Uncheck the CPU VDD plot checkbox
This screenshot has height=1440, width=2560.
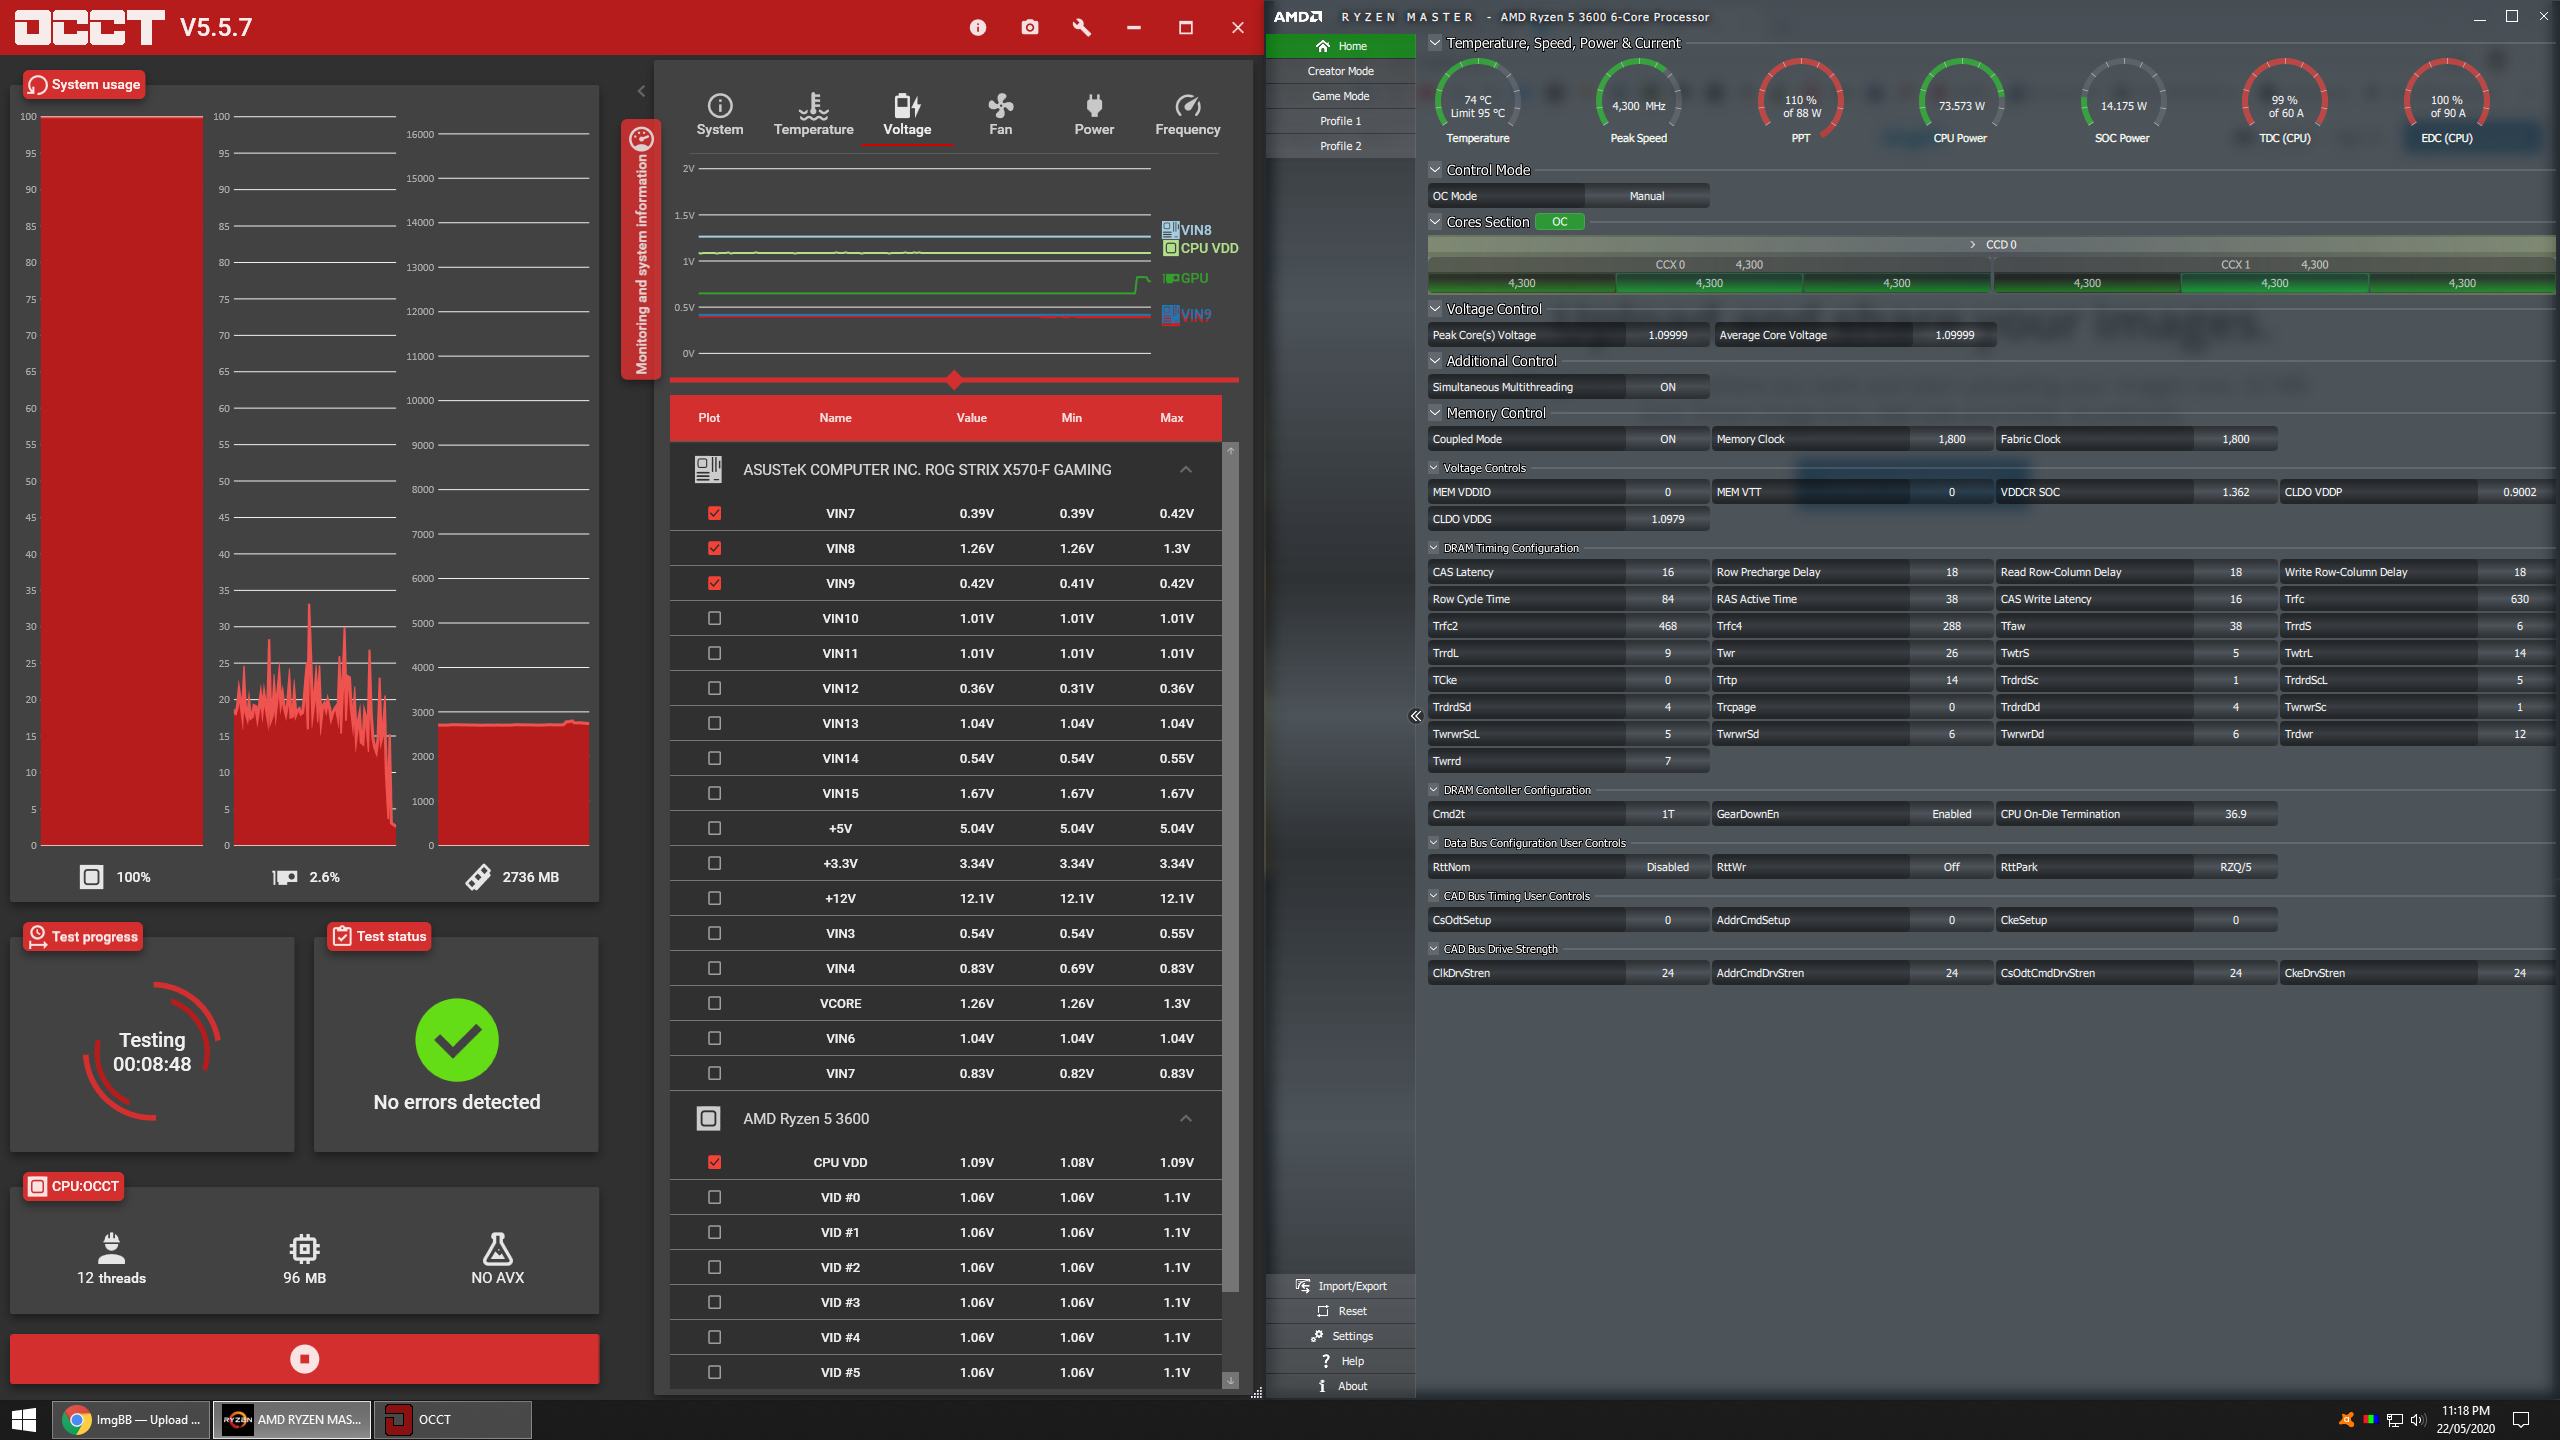tap(714, 1162)
